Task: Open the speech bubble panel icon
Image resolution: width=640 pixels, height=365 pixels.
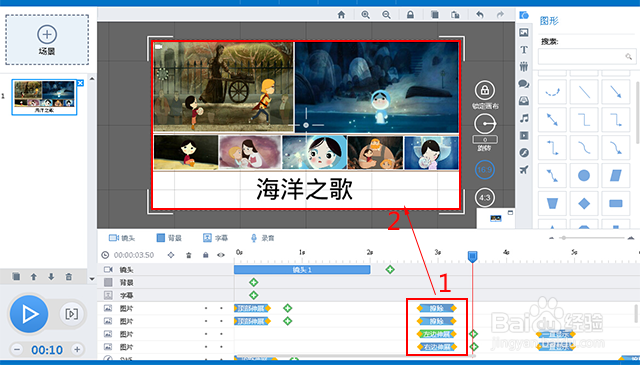Action: pos(524,84)
